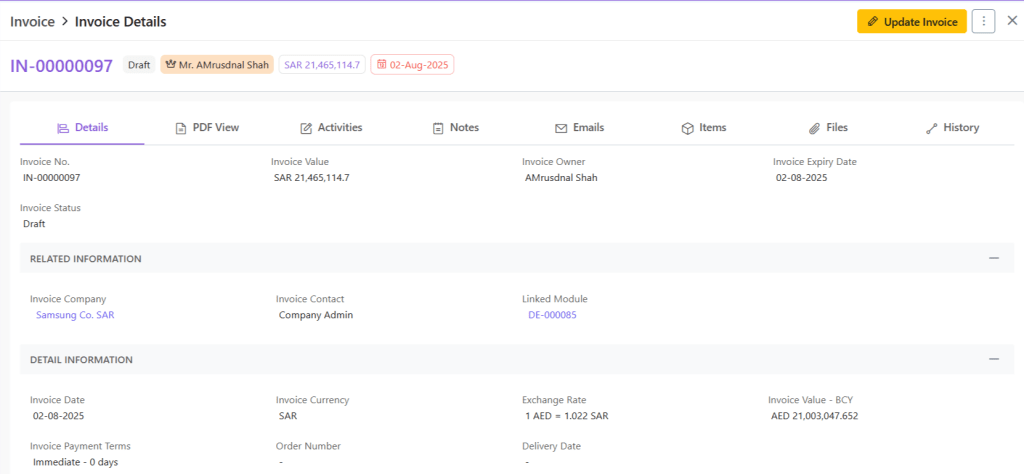
Task: Open the Samsung Co. SAR company link
Action: point(75,315)
